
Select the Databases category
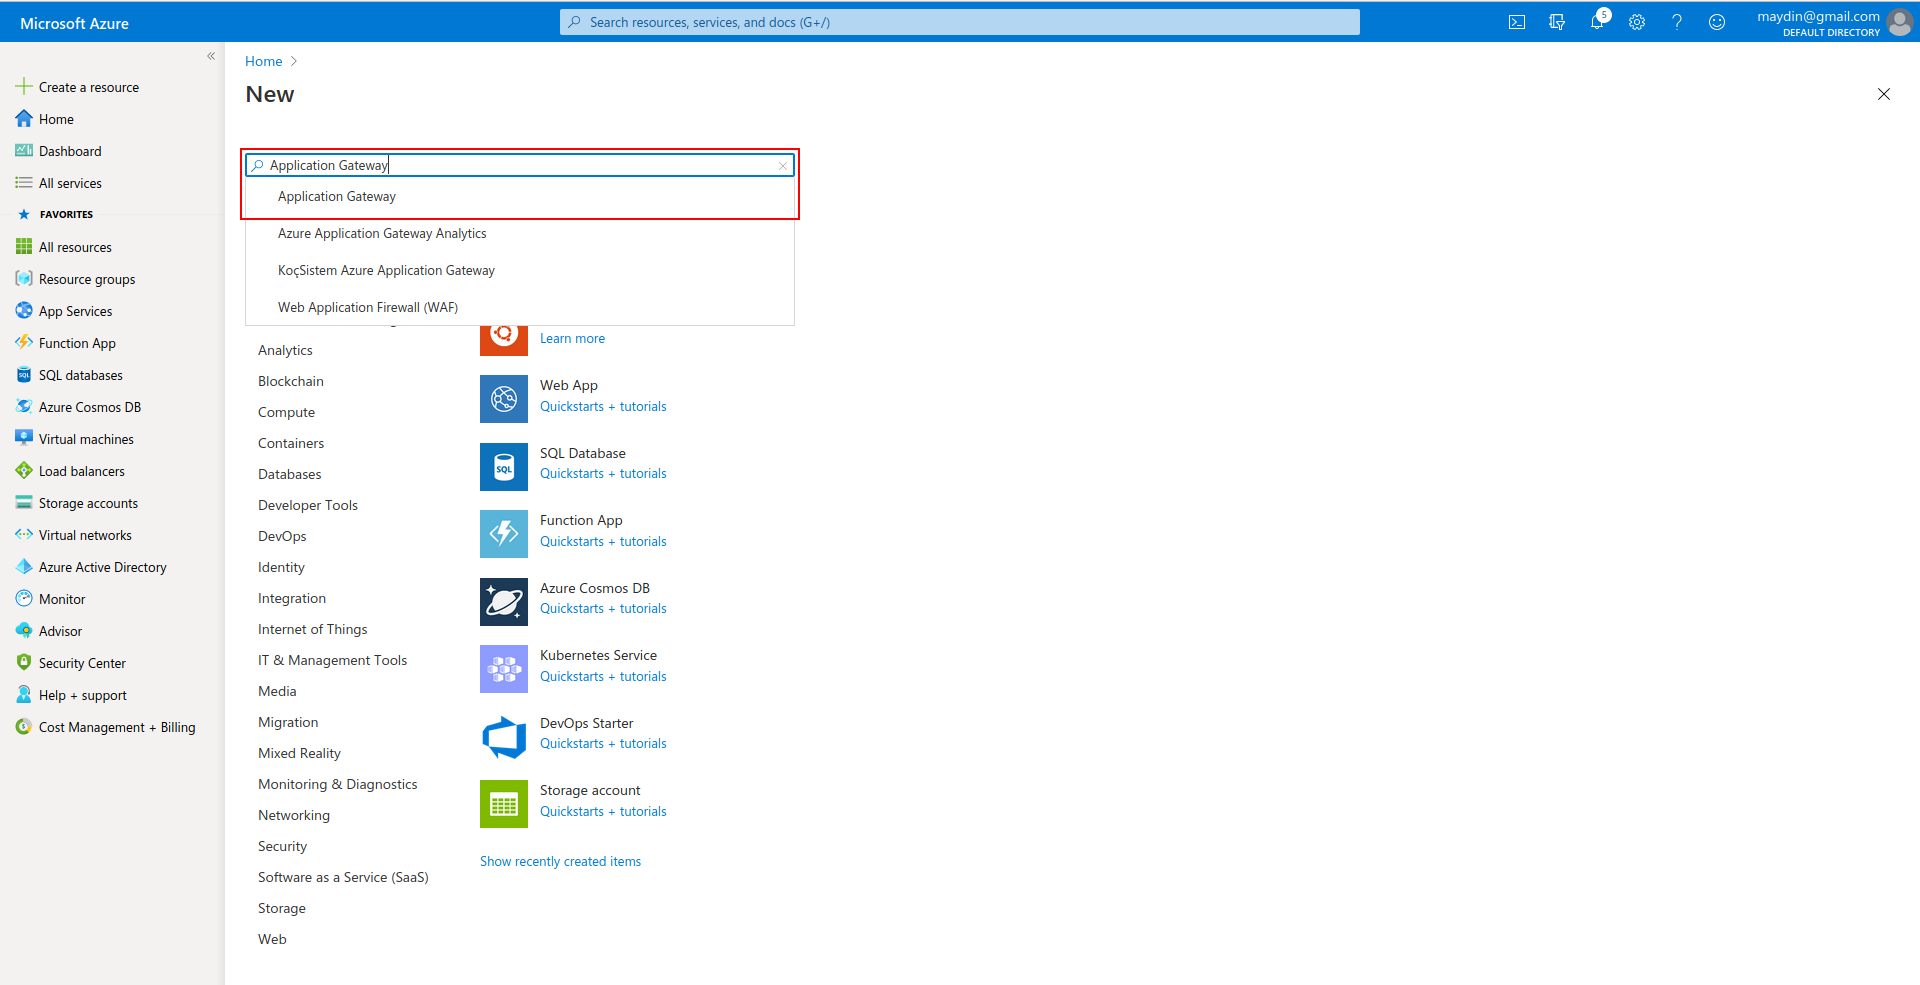(x=290, y=475)
